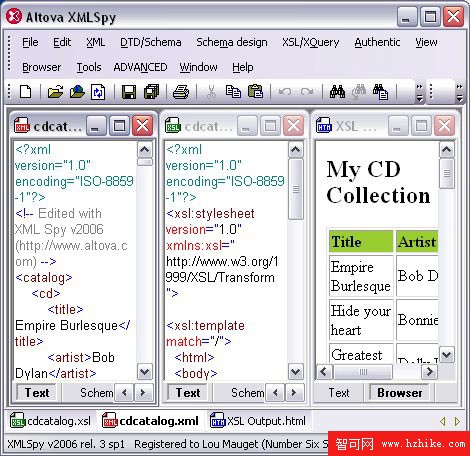
Task: Switch to the cdcatalog.xml document tab
Action: pyautogui.click(x=151, y=421)
